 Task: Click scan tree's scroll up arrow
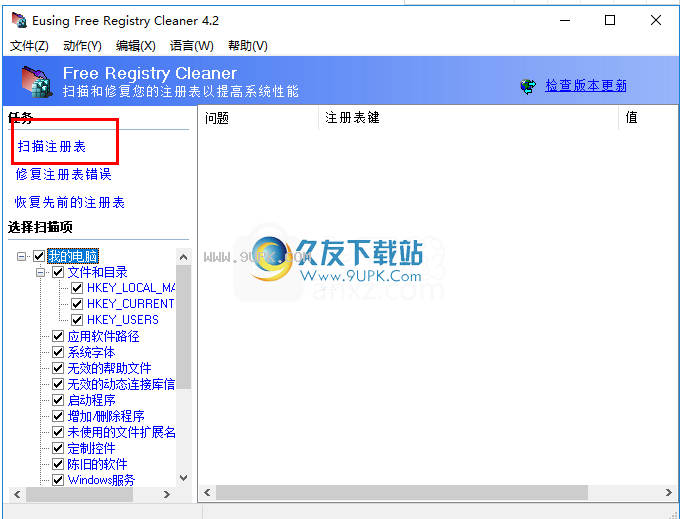[x=183, y=257]
